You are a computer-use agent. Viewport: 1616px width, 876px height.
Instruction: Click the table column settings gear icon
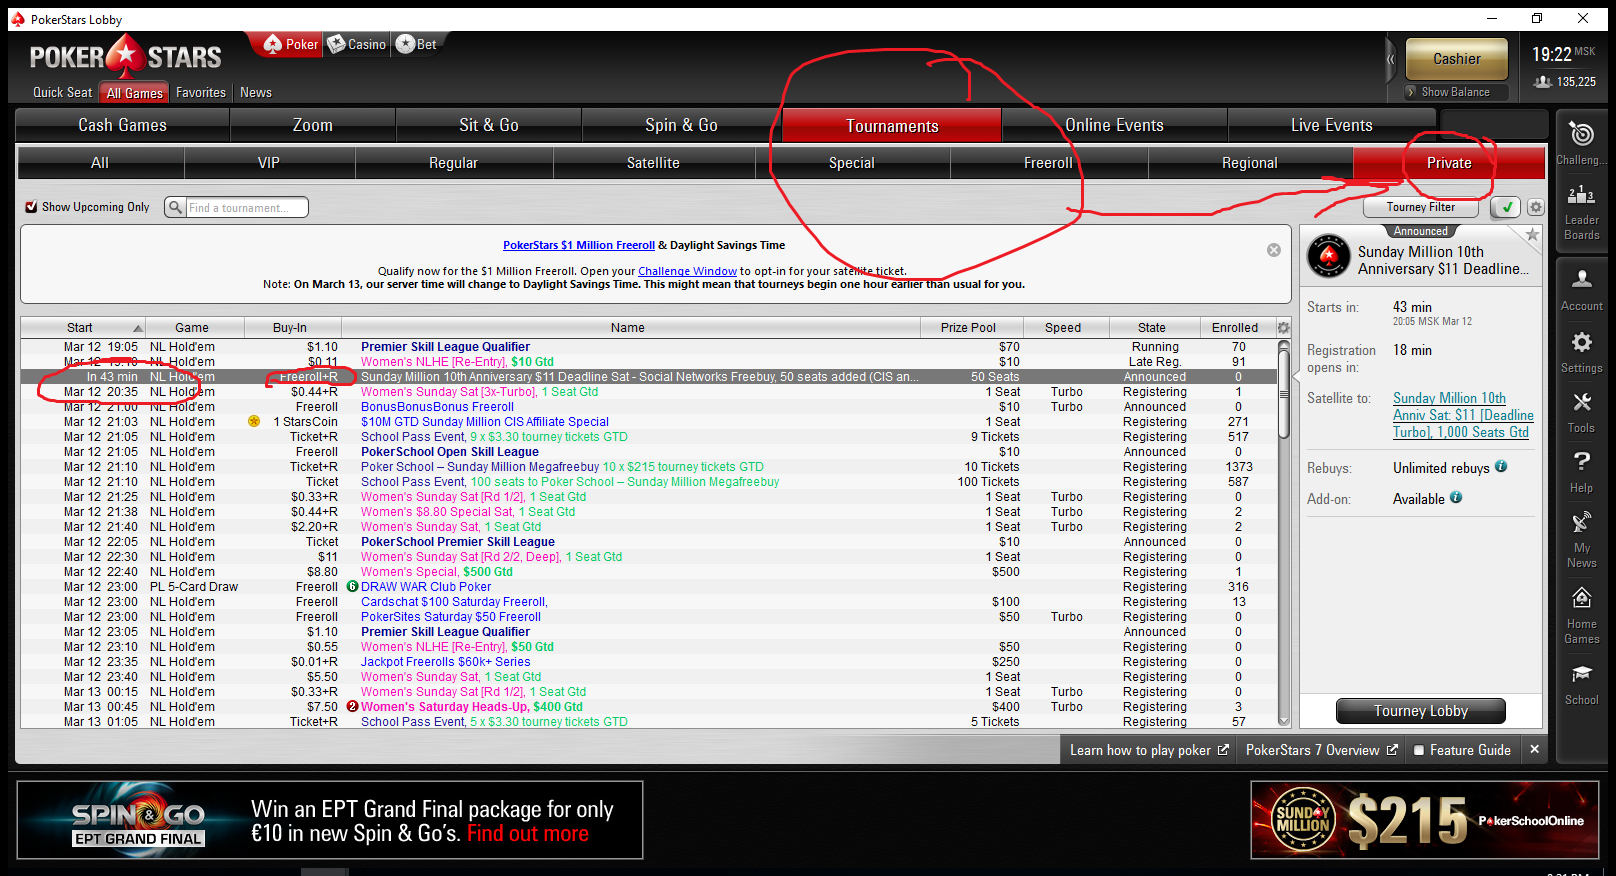pos(1284,327)
